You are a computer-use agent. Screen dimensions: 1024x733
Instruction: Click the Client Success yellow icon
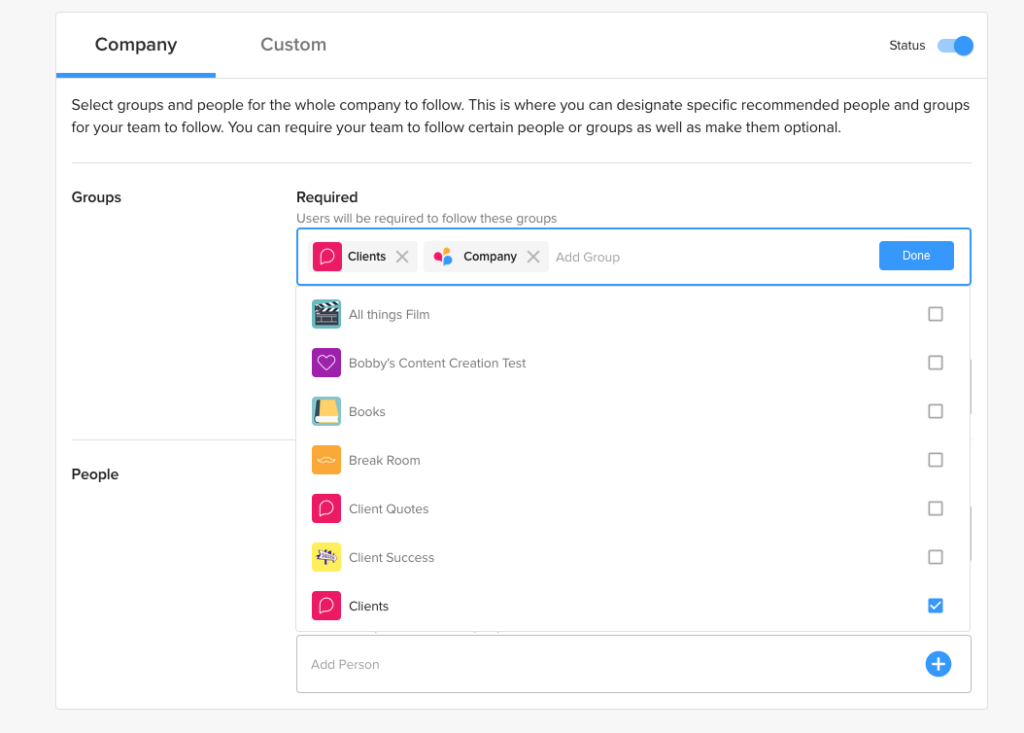[x=326, y=557]
